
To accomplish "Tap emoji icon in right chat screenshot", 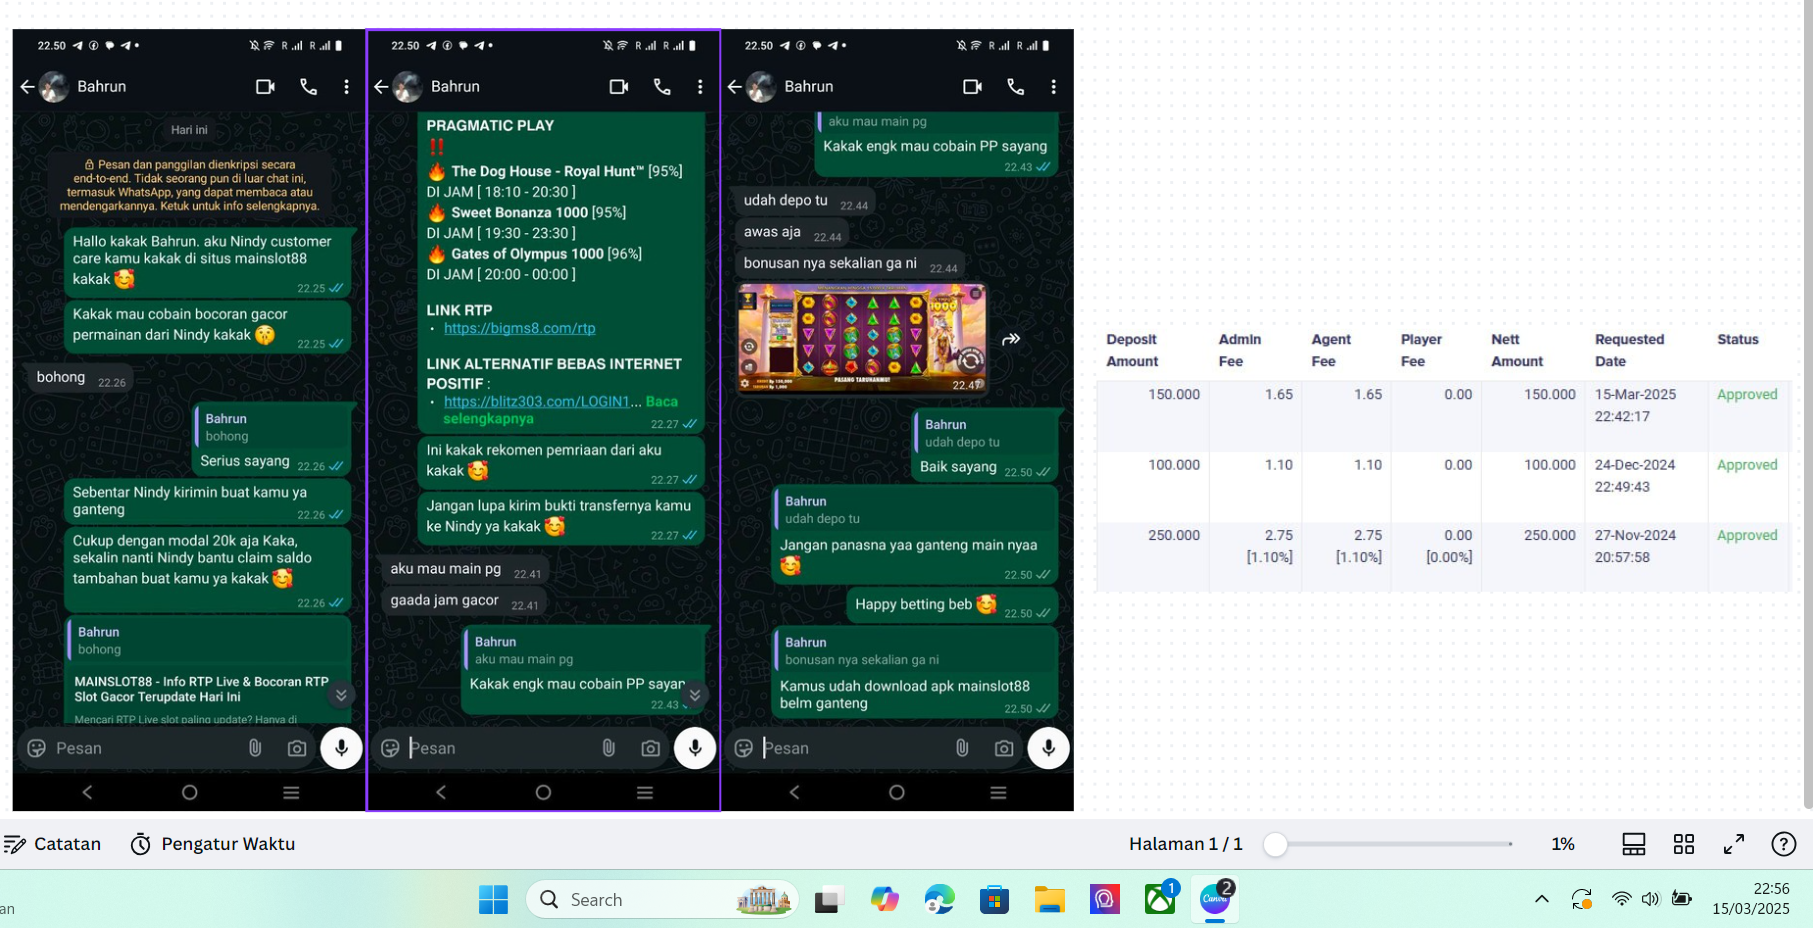I will [744, 748].
